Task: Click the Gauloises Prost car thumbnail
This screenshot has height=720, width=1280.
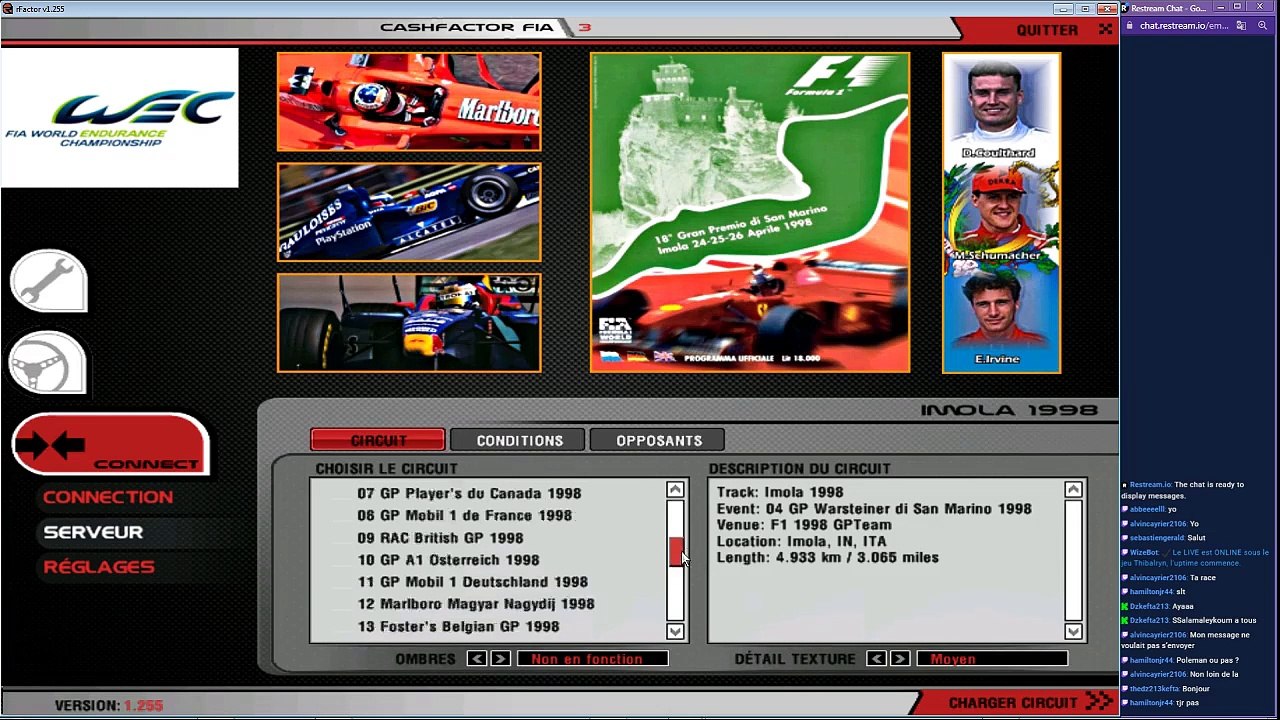Action: (x=409, y=212)
